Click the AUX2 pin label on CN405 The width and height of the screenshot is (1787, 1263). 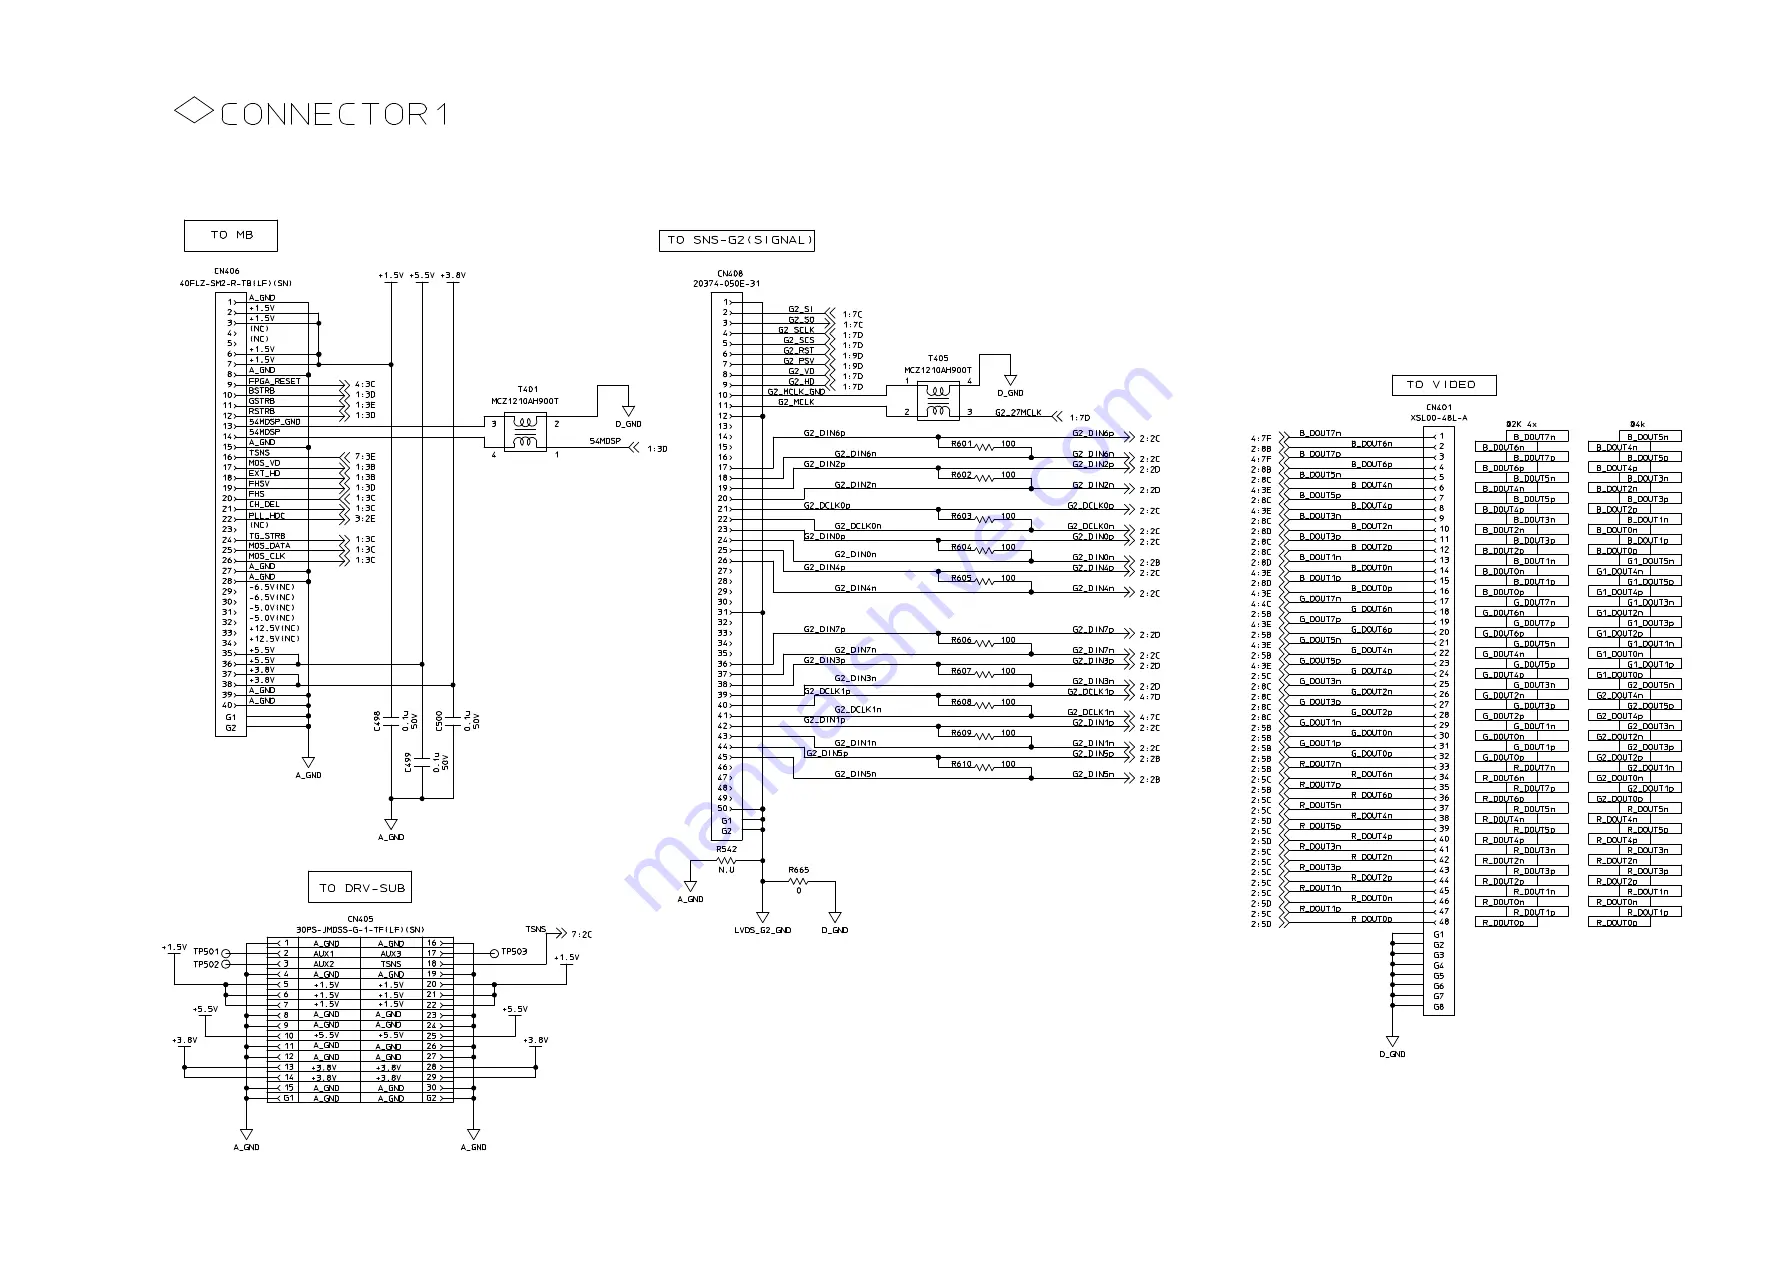click(x=325, y=964)
